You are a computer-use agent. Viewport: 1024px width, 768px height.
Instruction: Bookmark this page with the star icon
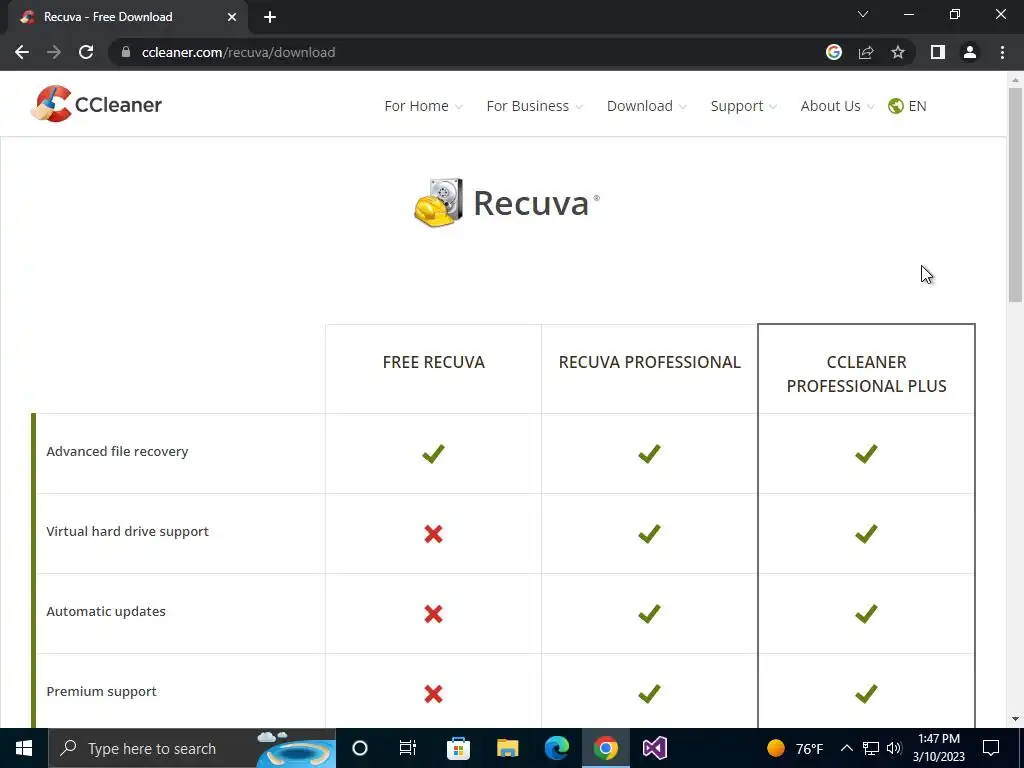(898, 52)
